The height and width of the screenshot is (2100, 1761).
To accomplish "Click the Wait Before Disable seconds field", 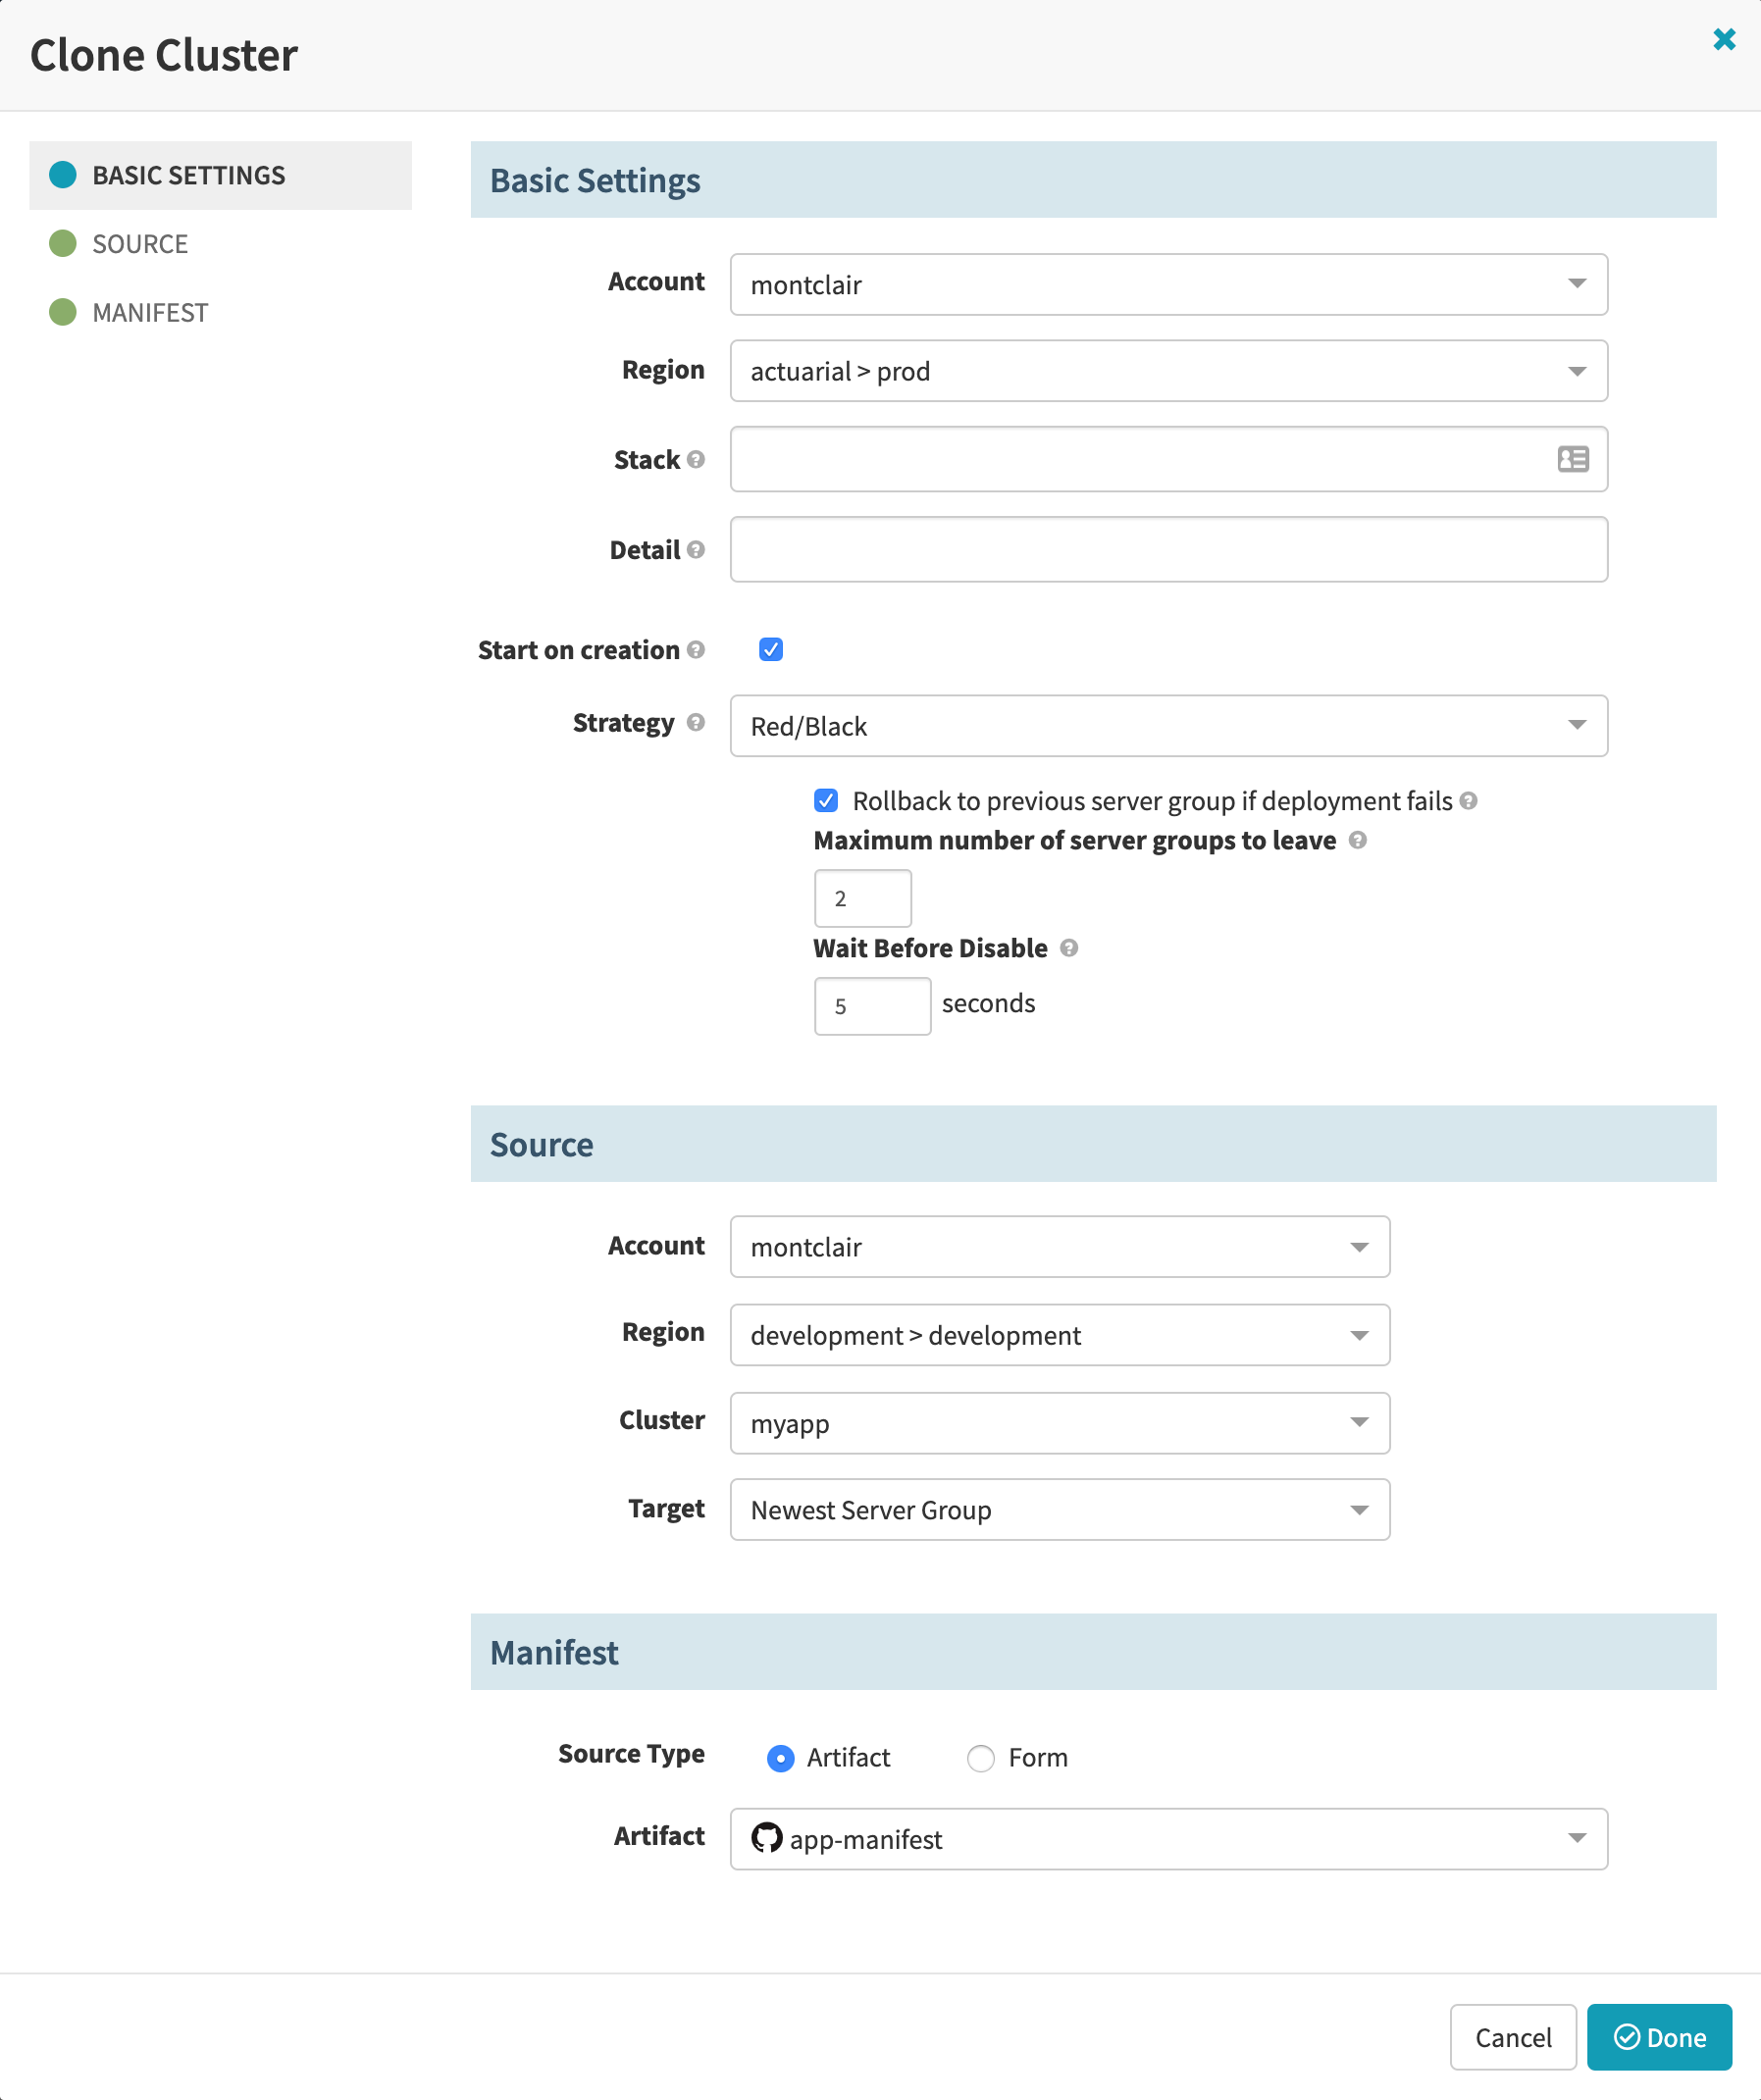I will pos(872,1006).
